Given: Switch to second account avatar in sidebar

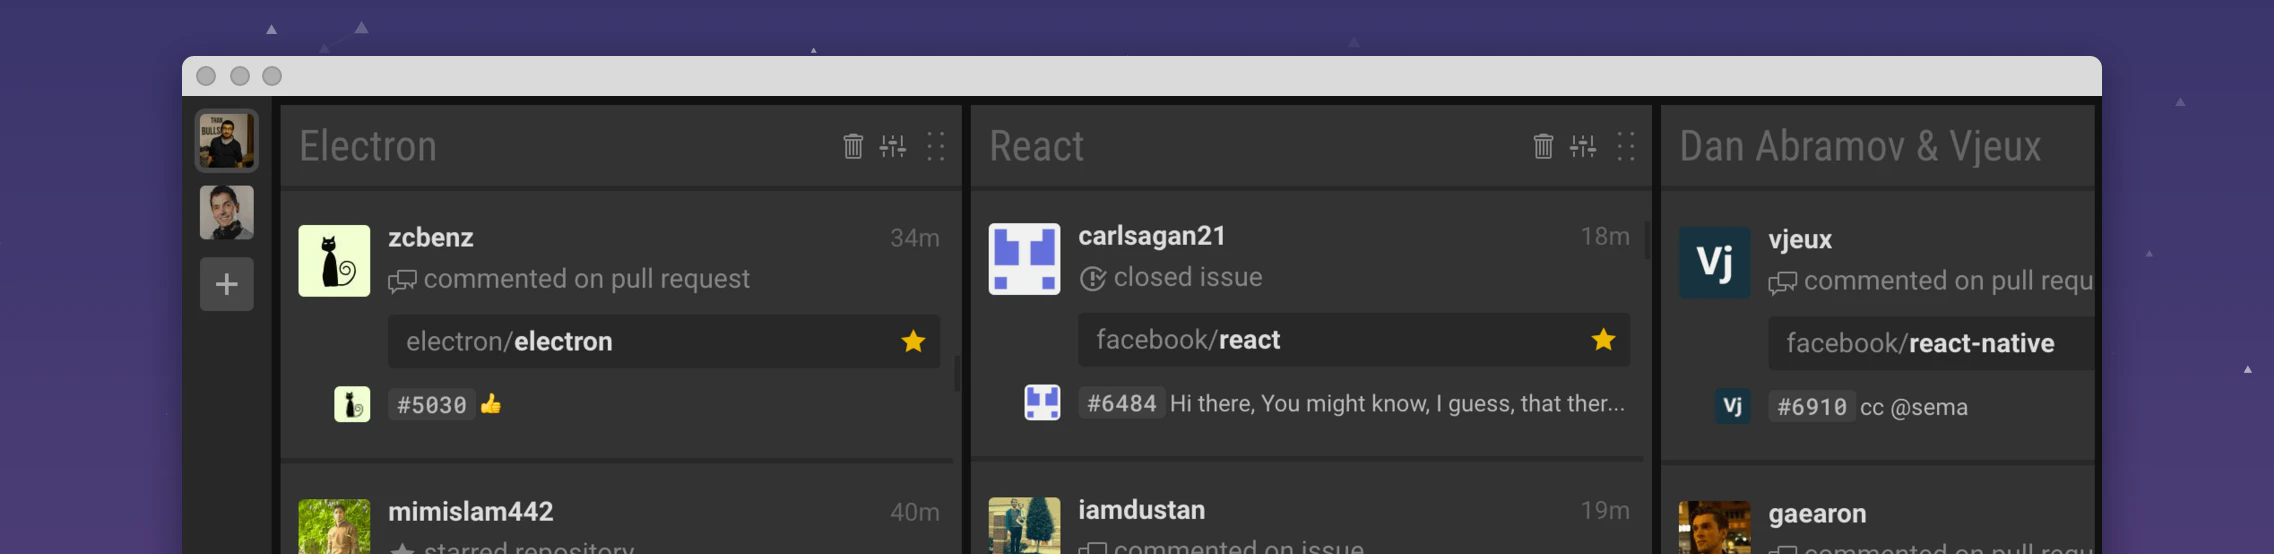Looking at the screenshot, I should click(226, 212).
